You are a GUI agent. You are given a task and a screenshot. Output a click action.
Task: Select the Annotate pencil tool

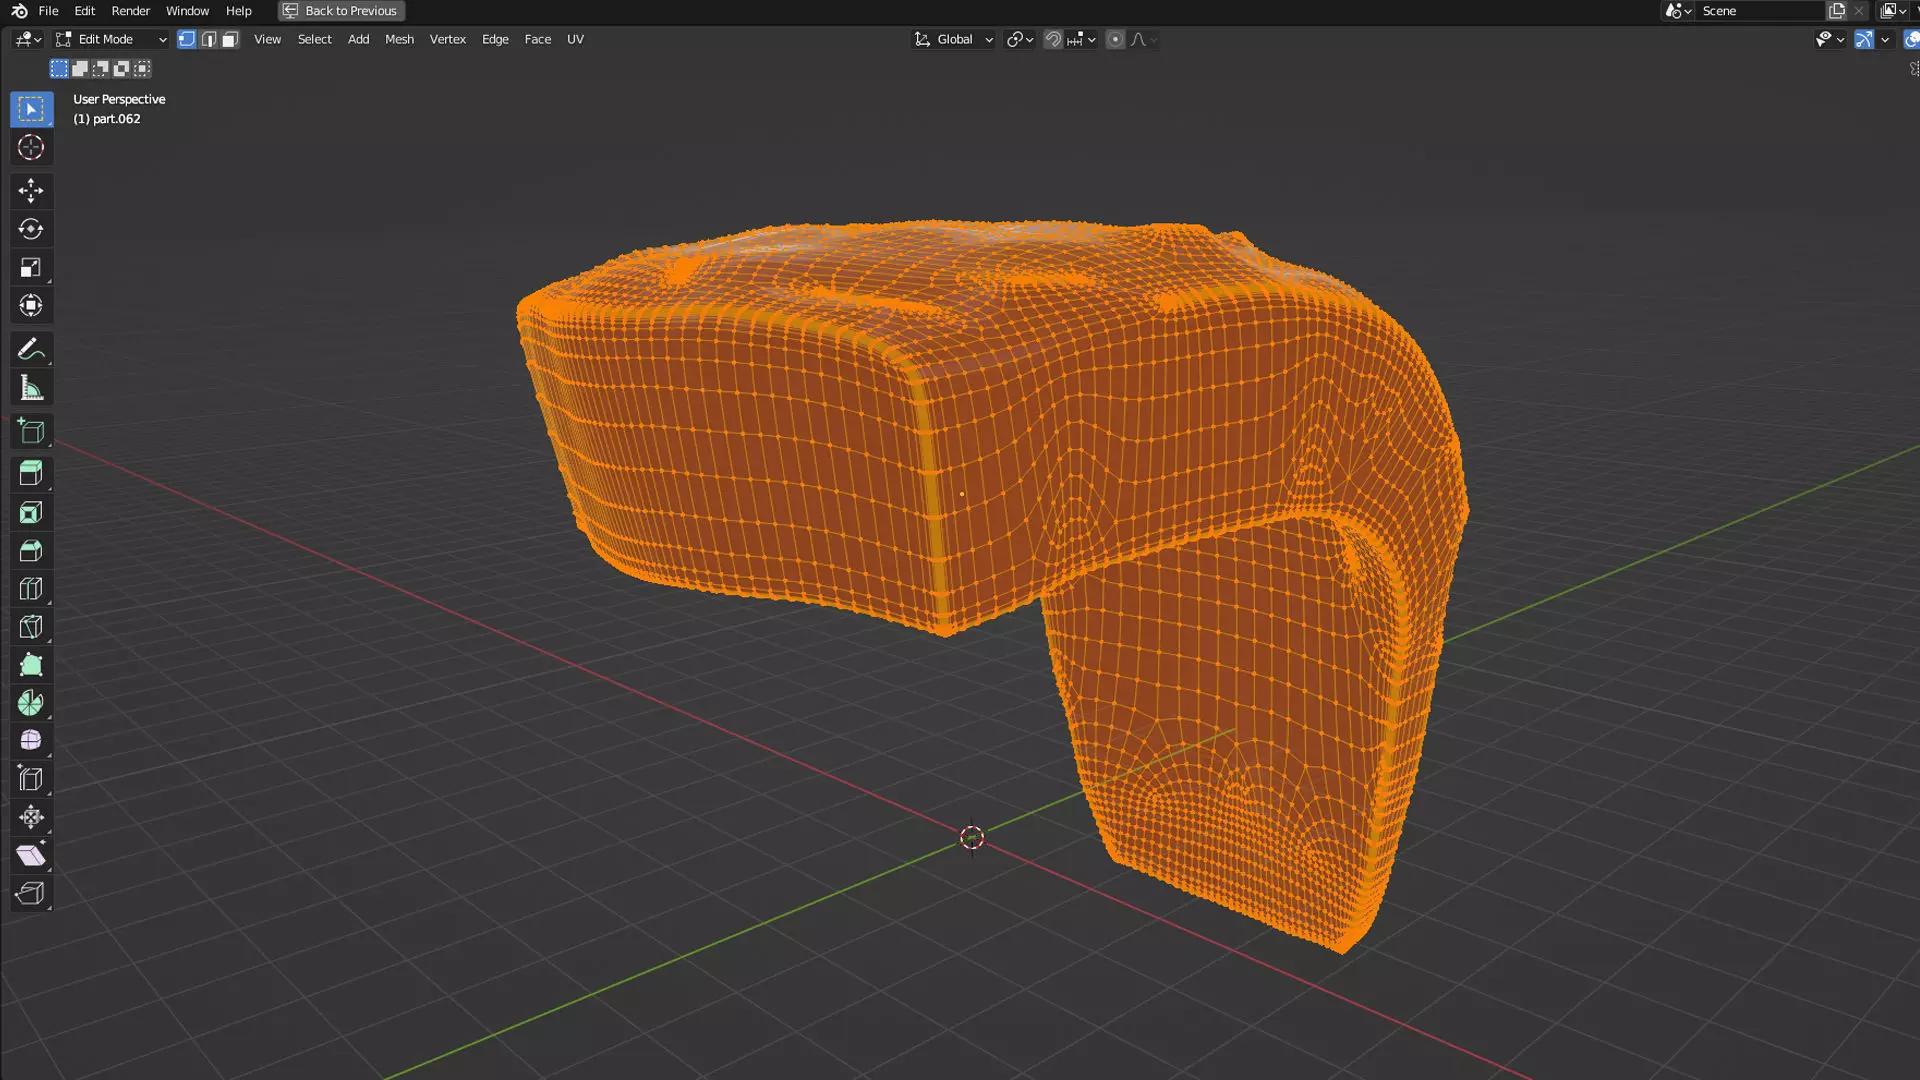tap(30, 349)
